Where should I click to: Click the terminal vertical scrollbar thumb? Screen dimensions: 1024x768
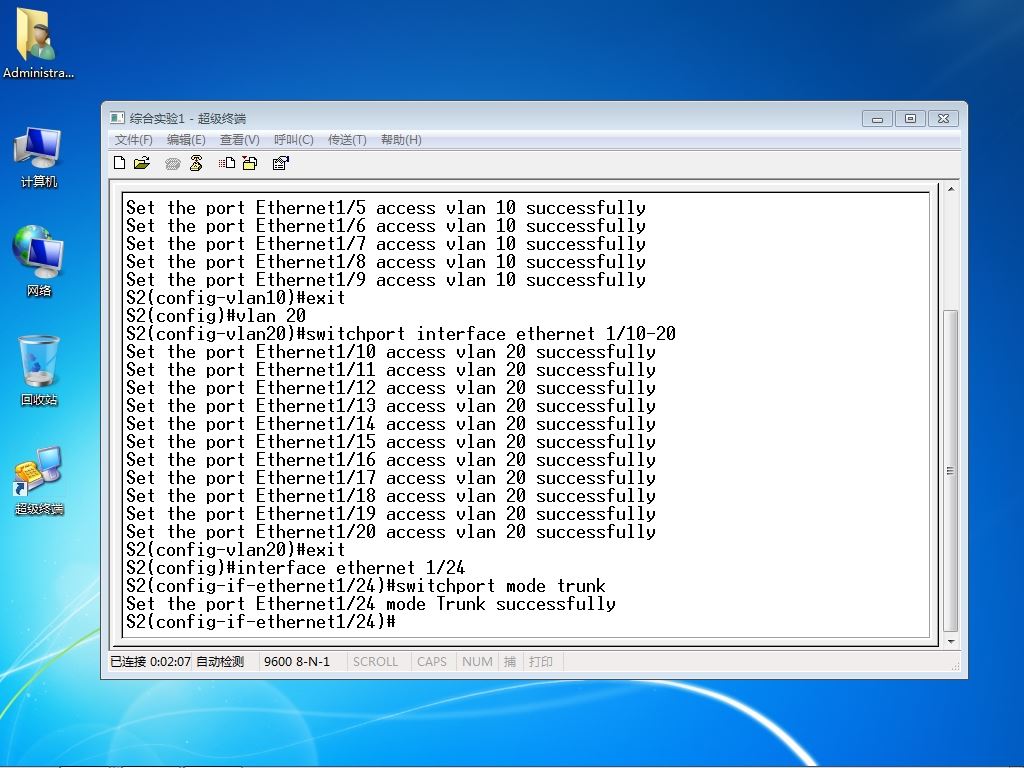point(951,471)
